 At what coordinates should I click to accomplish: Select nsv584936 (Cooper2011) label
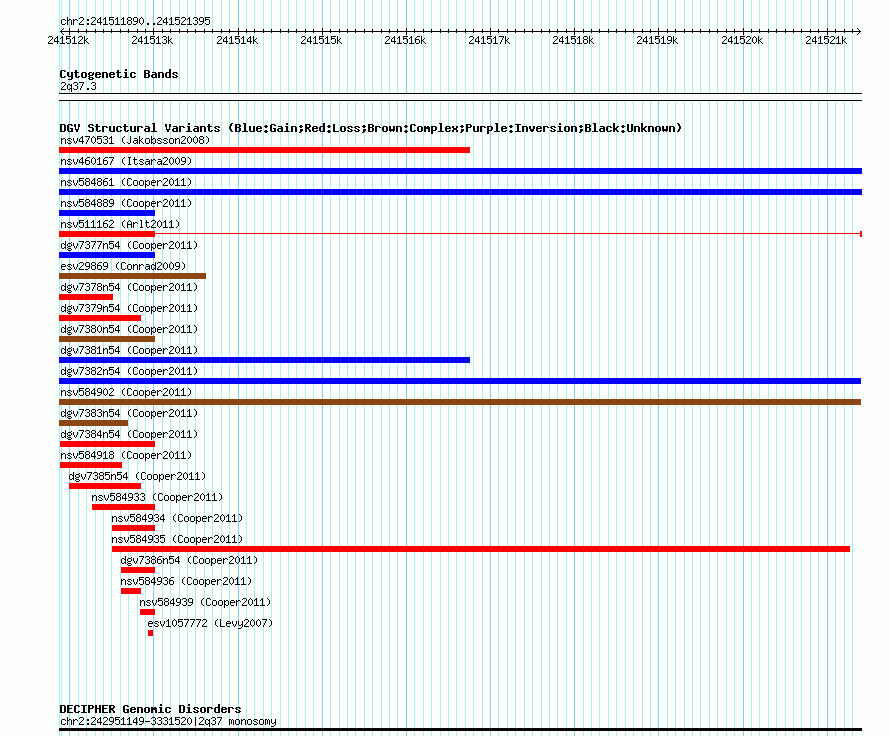(186, 581)
